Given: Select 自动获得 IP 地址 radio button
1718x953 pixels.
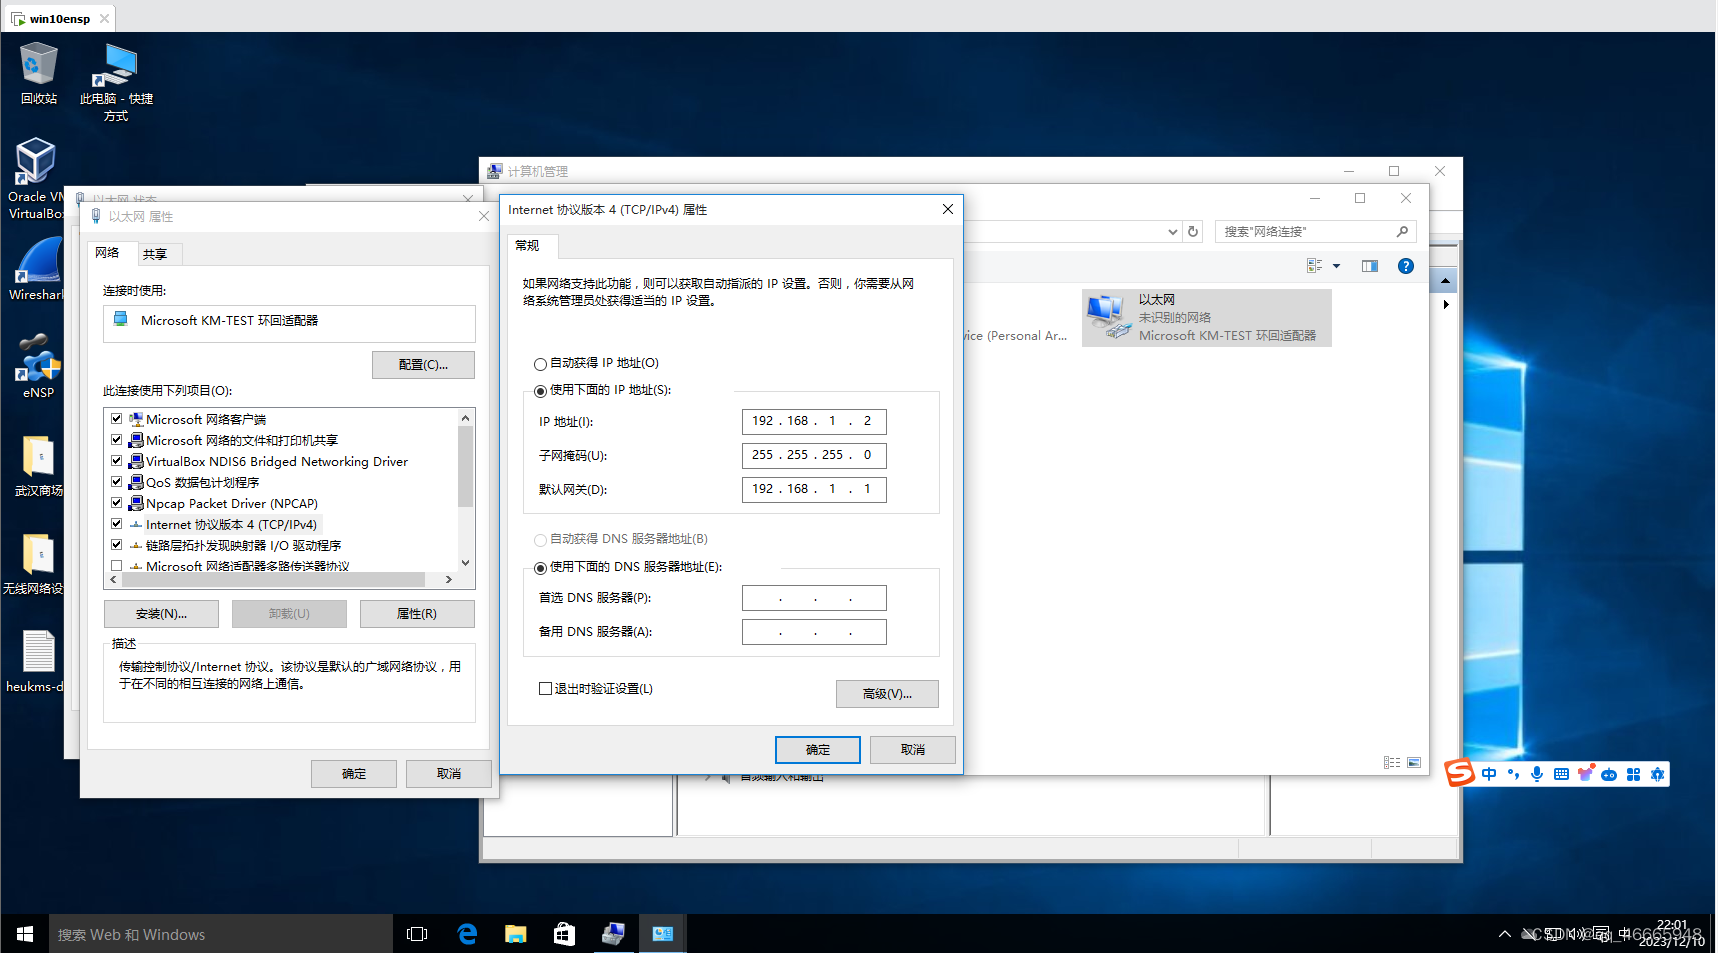Looking at the screenshot, I should point(540,363).
